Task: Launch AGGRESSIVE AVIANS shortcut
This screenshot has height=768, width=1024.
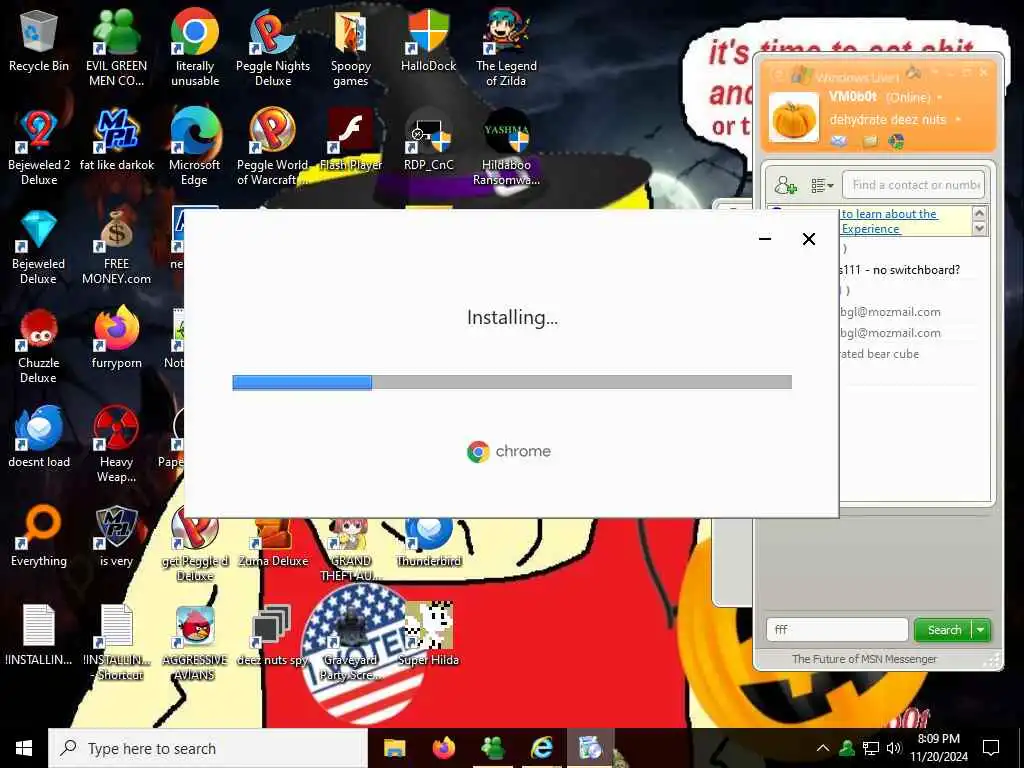Action: point(195,643)
